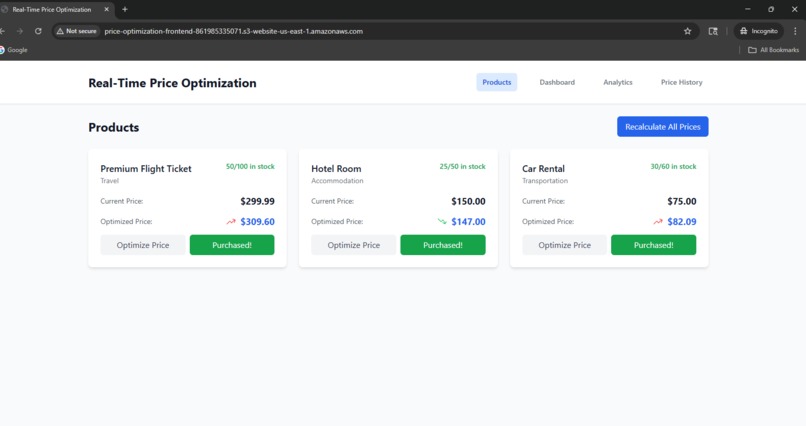The height and width of the screenshot is (426, 806).
Task: Open the Google bookmark shortcut
Action: pyautogui.click(x=14, y=50)
